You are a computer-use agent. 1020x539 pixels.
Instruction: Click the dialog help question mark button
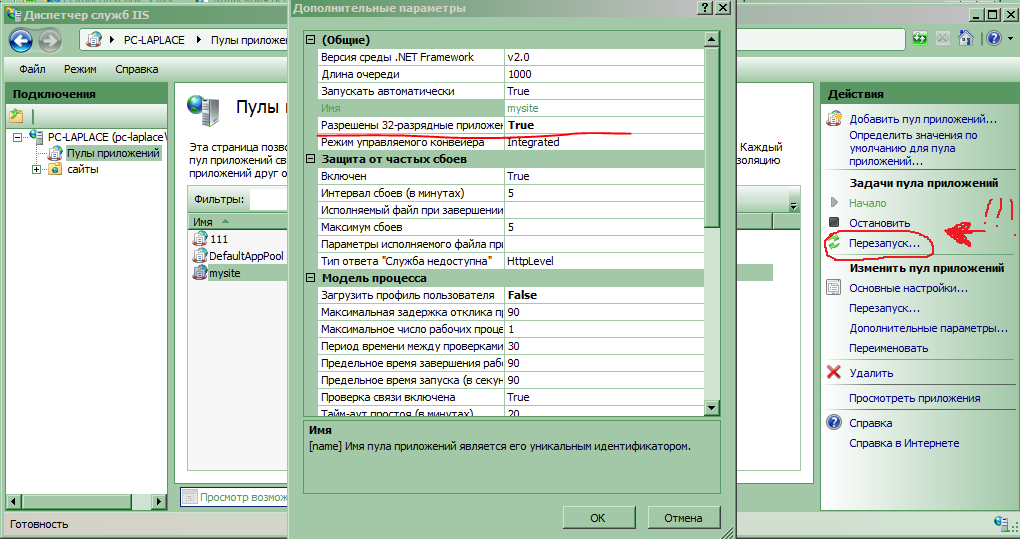pyautogui.click(x=705, y=8)
